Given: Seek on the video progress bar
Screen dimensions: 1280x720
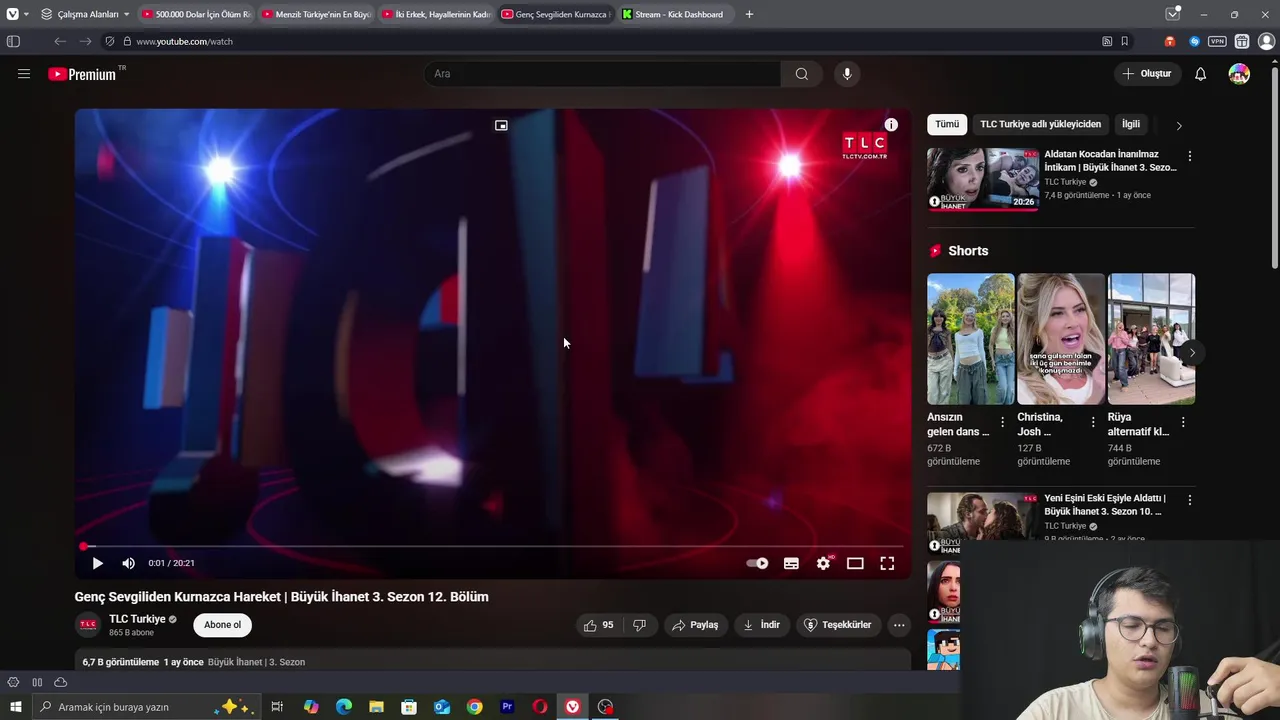Looking at the screenshot, I should 492,546.
